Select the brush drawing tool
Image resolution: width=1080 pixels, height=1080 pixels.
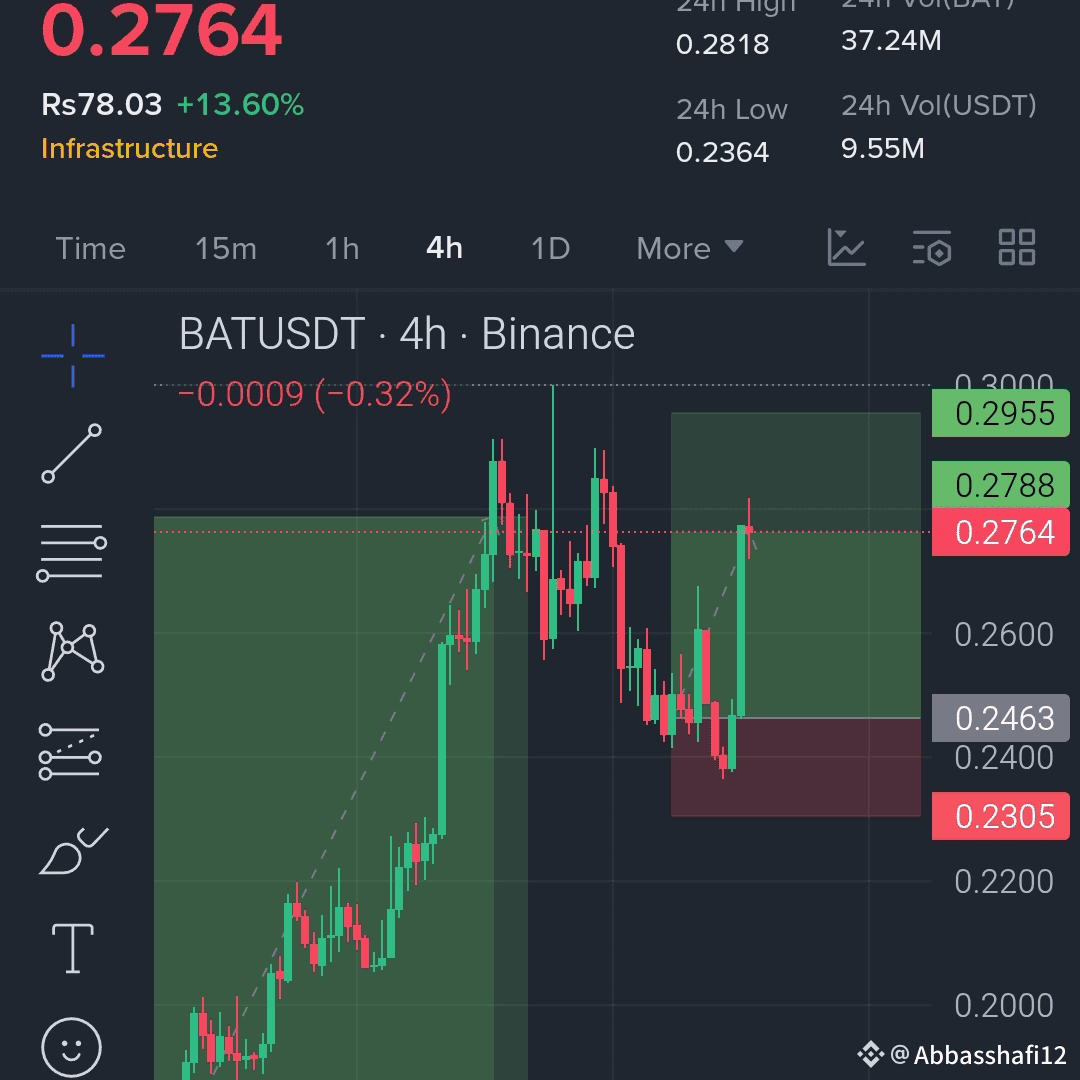73,851
